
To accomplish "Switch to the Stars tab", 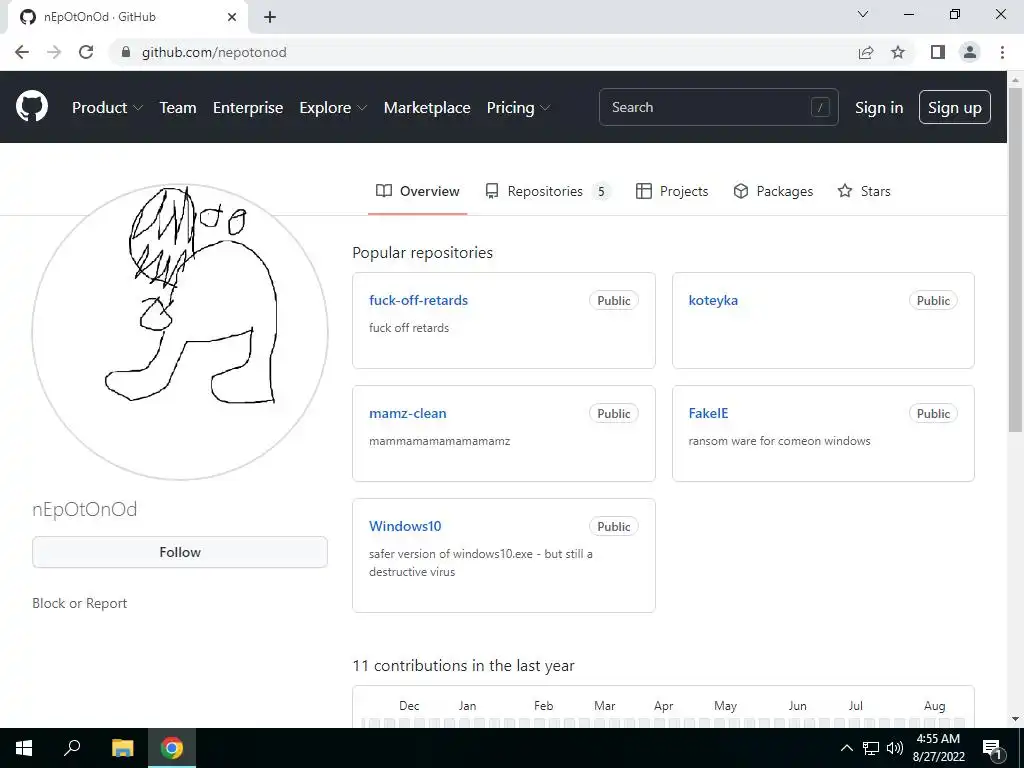I will click(x=864, y=191).
